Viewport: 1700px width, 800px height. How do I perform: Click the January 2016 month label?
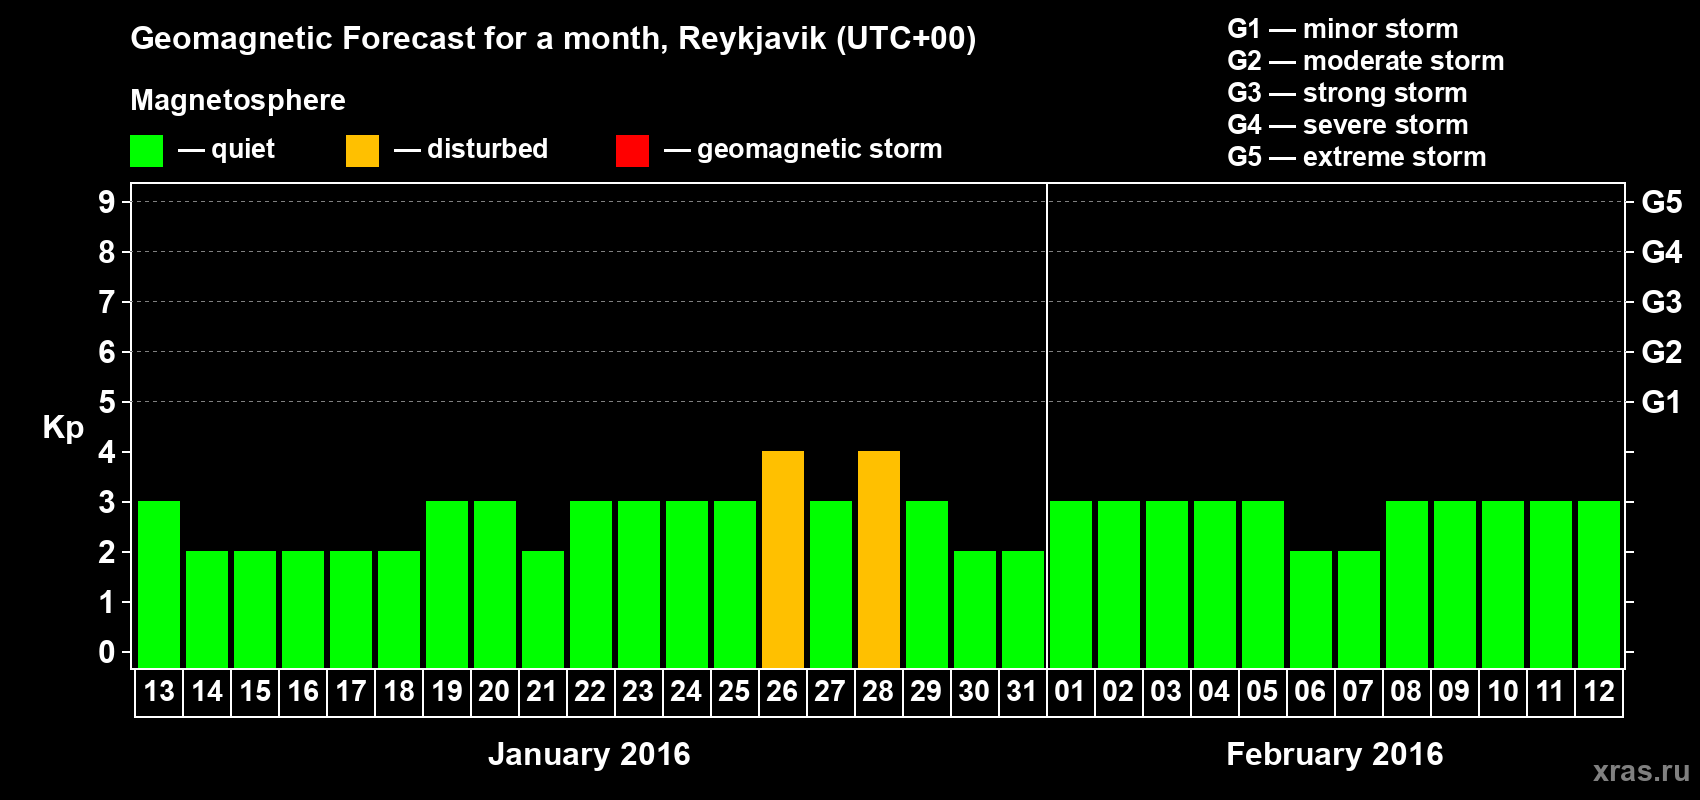(589, 754)
